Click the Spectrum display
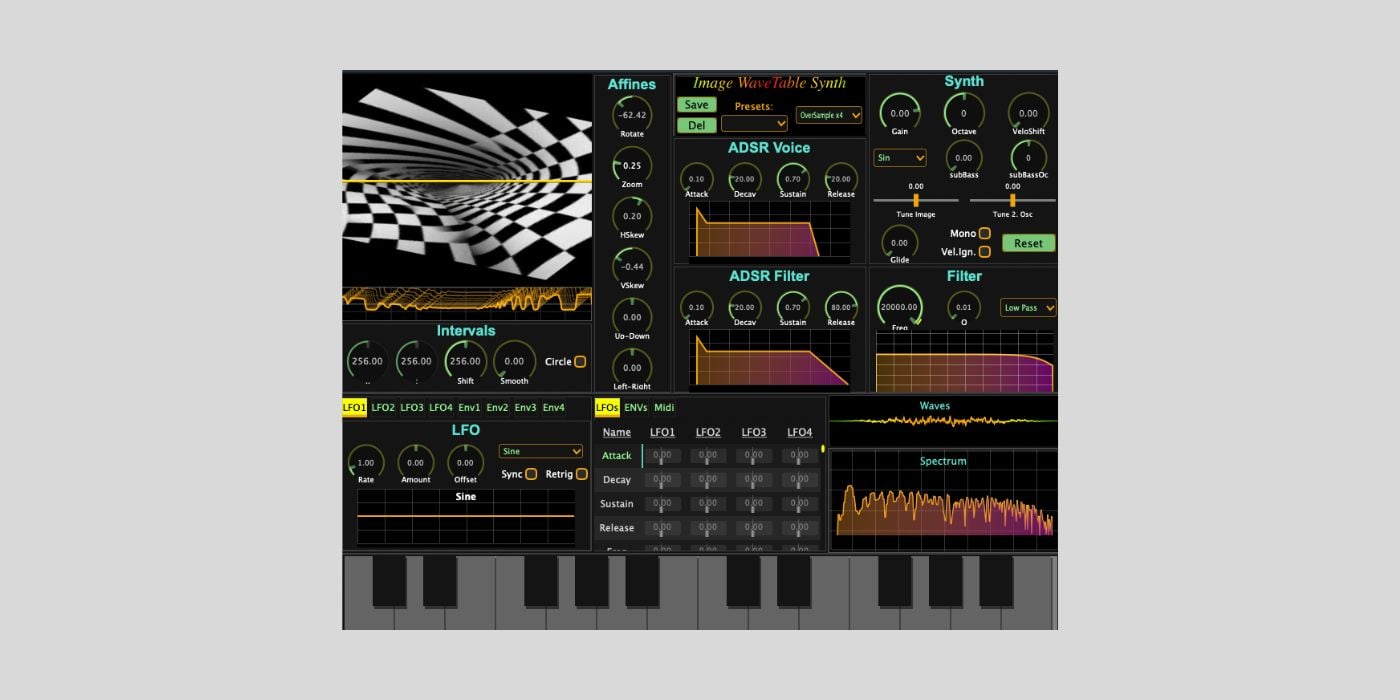 (x=943, y=500)
